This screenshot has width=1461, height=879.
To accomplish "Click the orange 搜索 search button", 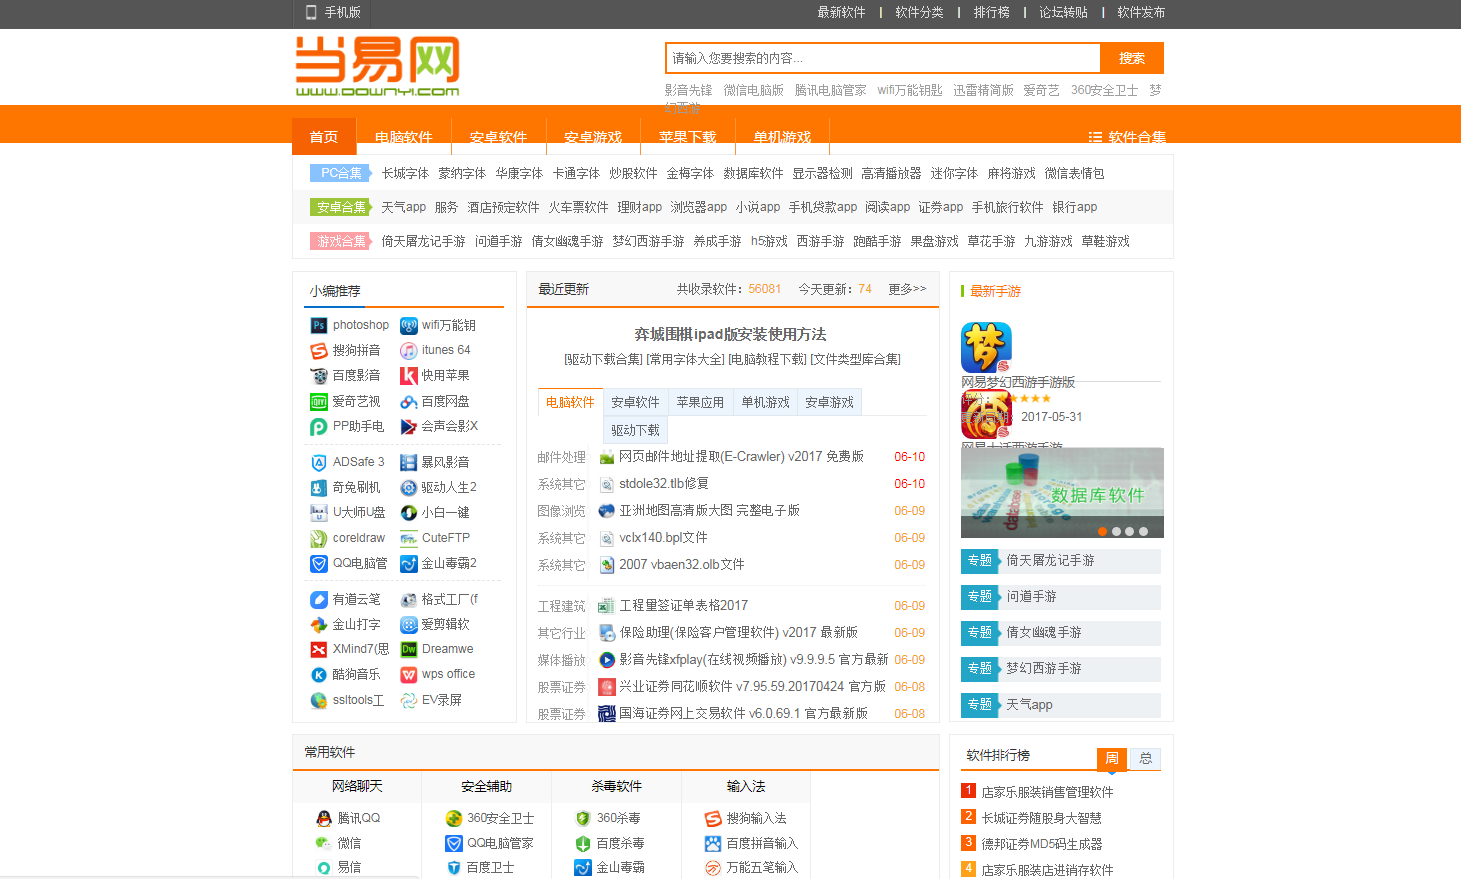I will coord(1131,57).
